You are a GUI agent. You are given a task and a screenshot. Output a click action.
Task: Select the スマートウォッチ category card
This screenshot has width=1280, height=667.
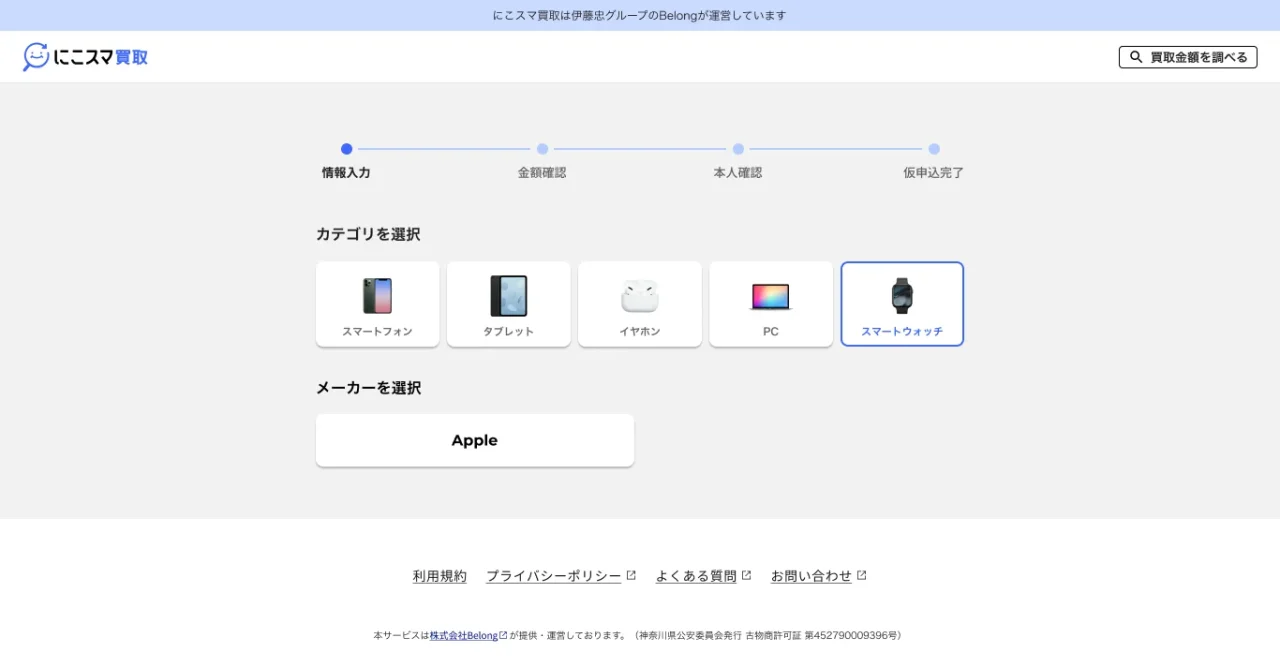coord(902,304)
